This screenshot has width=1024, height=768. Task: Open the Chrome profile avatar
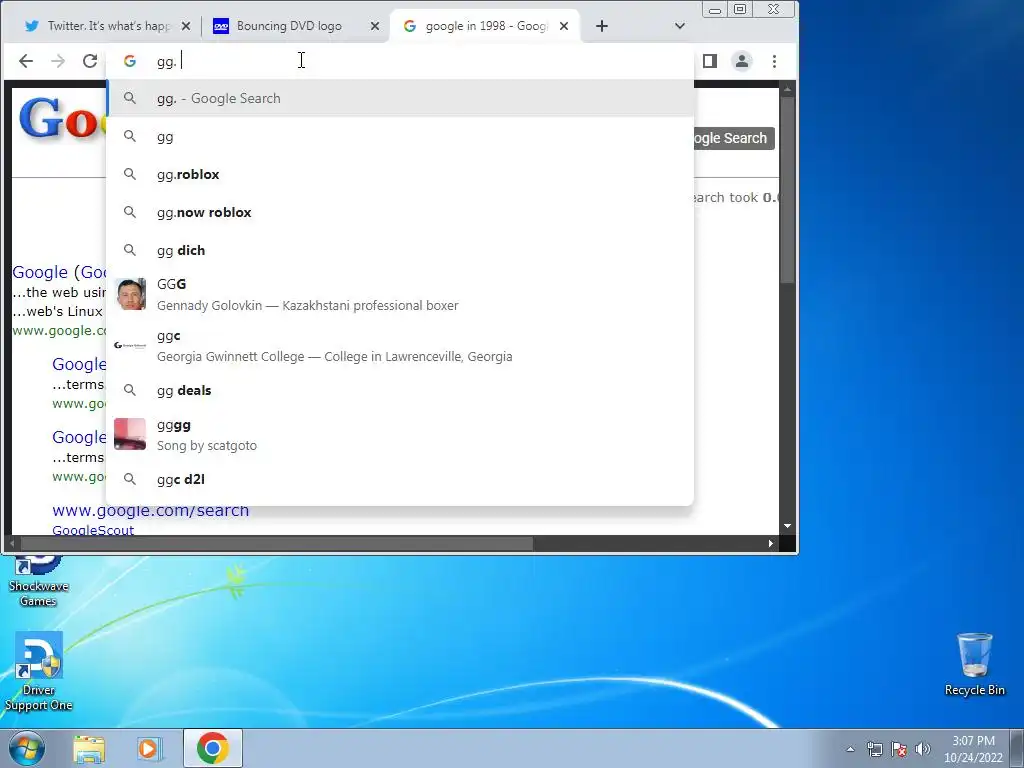[x=742, y=61]
